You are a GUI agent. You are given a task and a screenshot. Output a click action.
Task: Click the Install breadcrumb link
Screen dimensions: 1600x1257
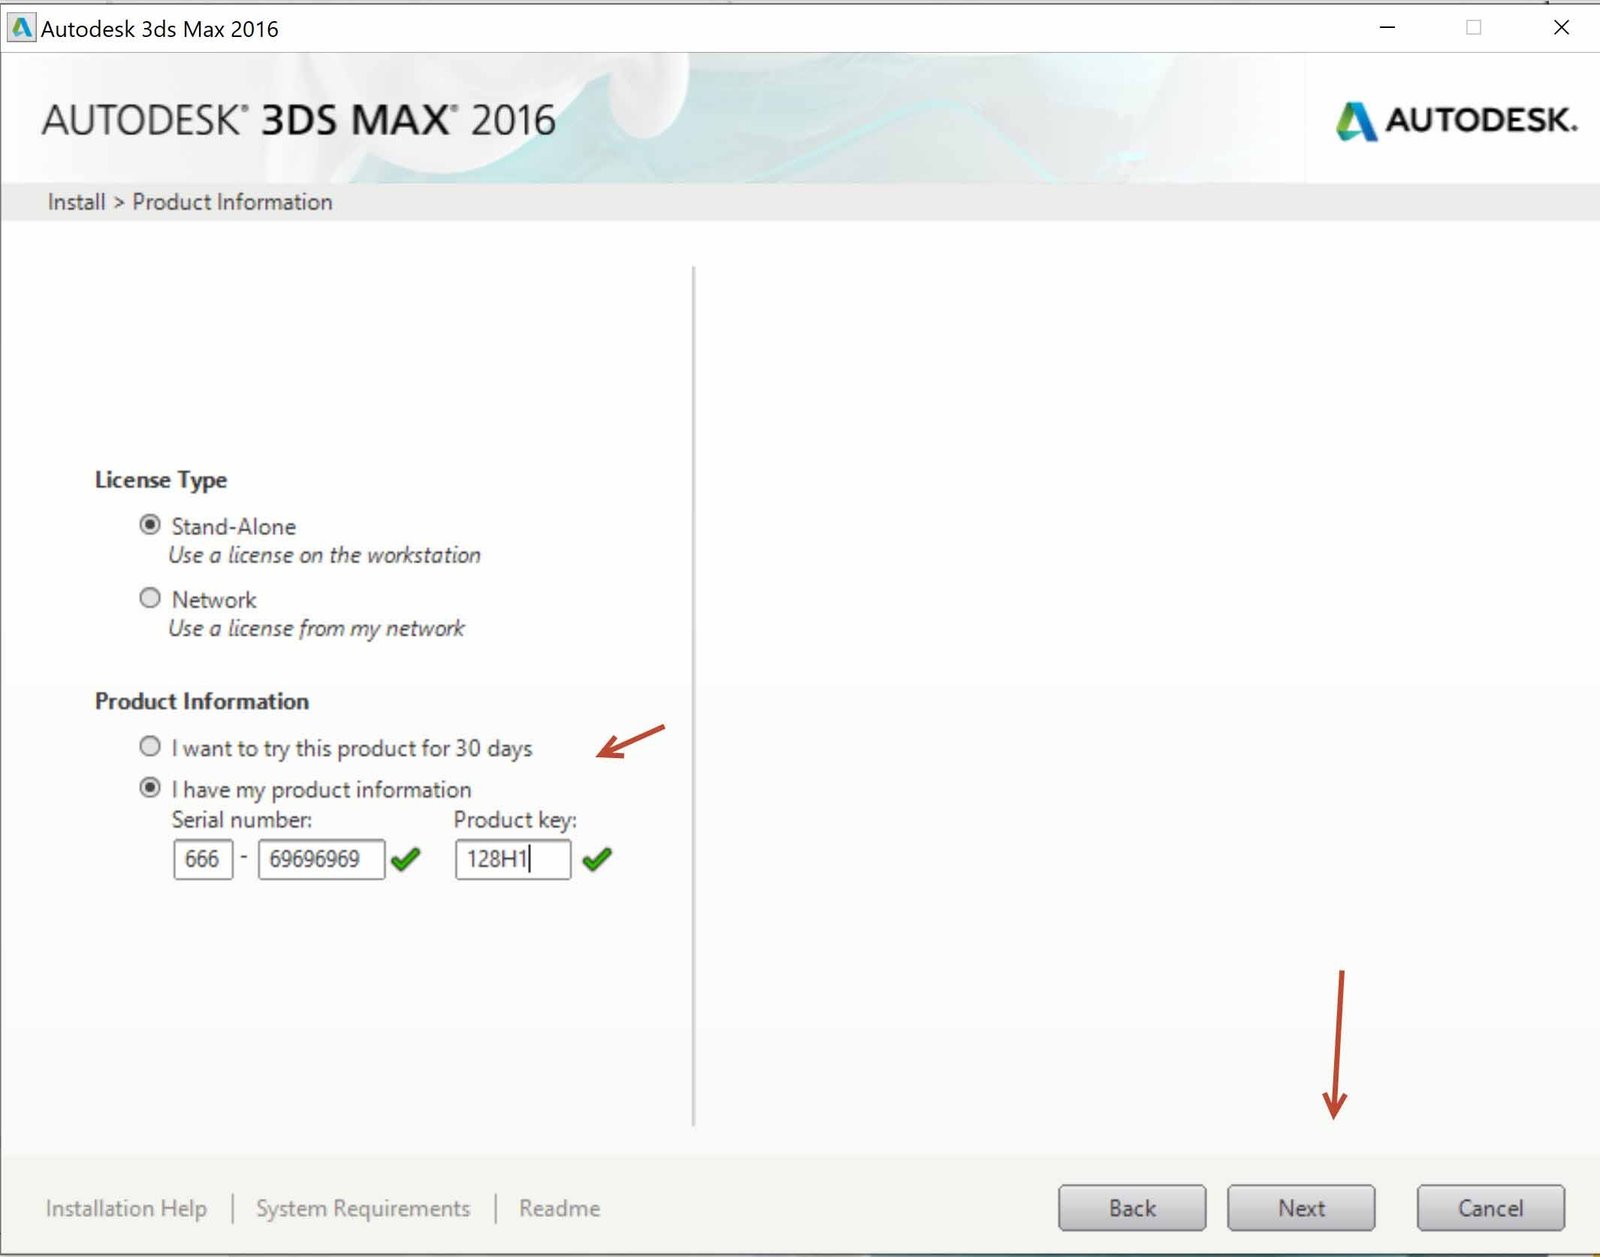75,201
